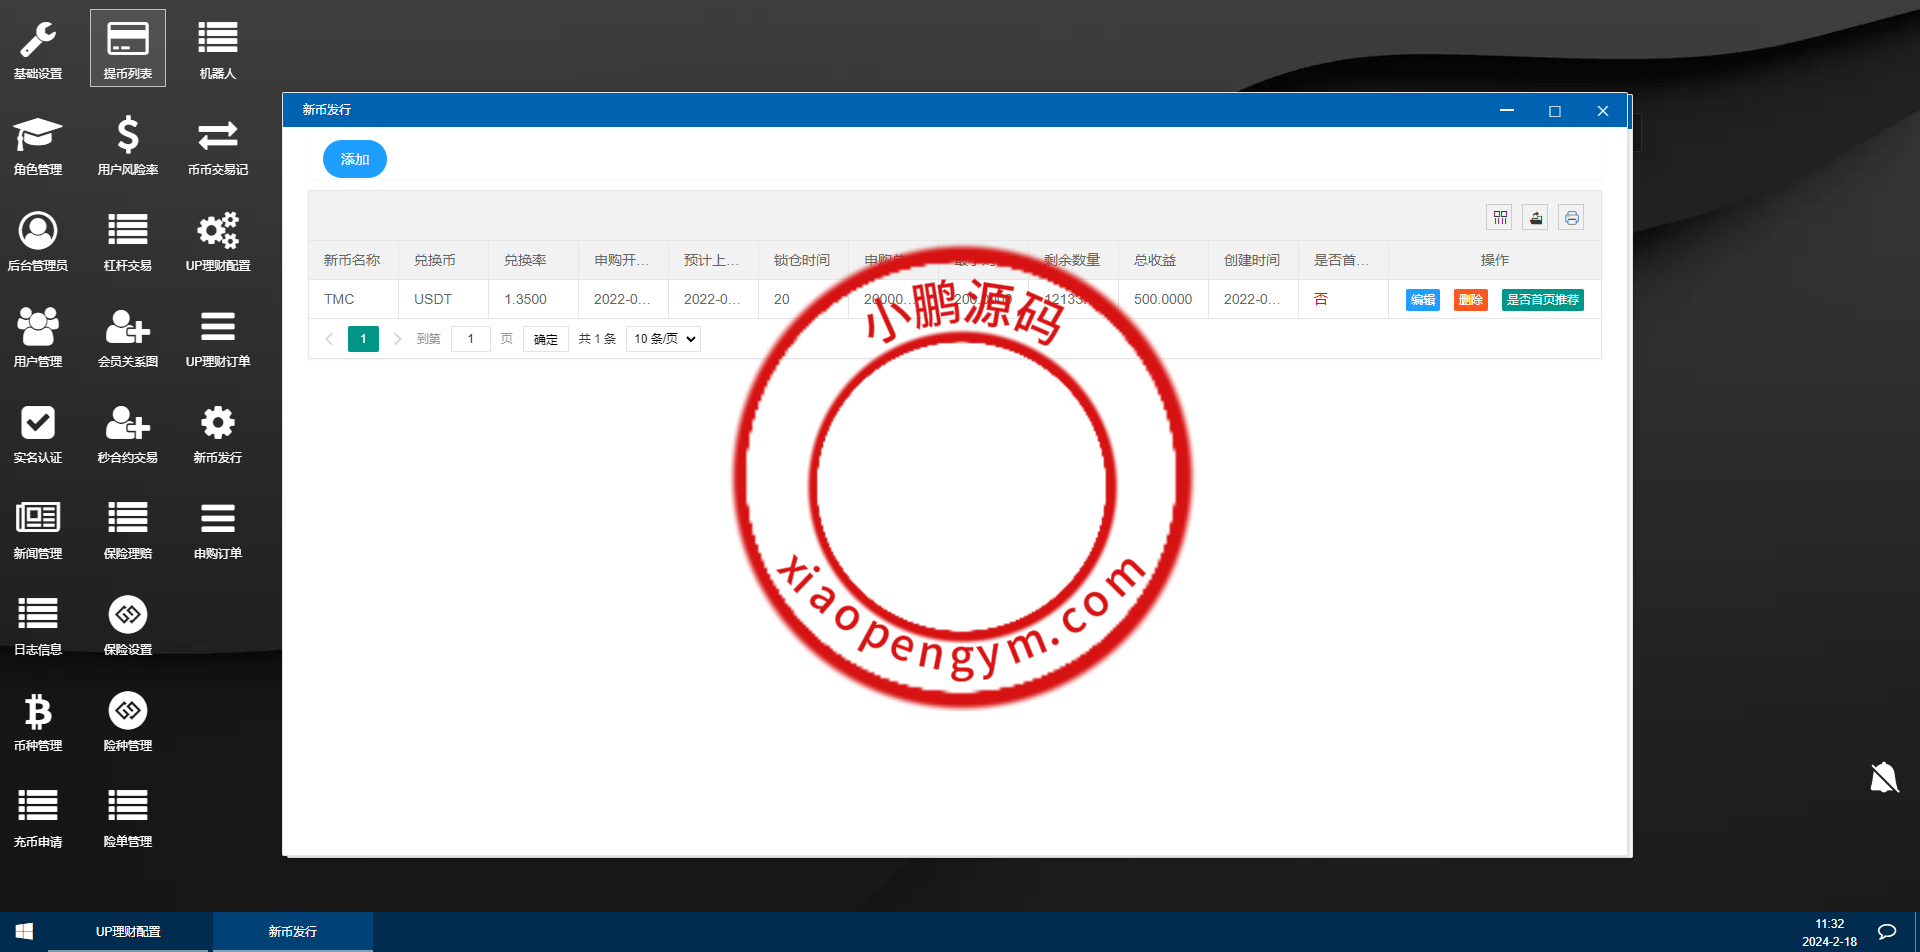Click the export icon above the table

point(1535,217)
